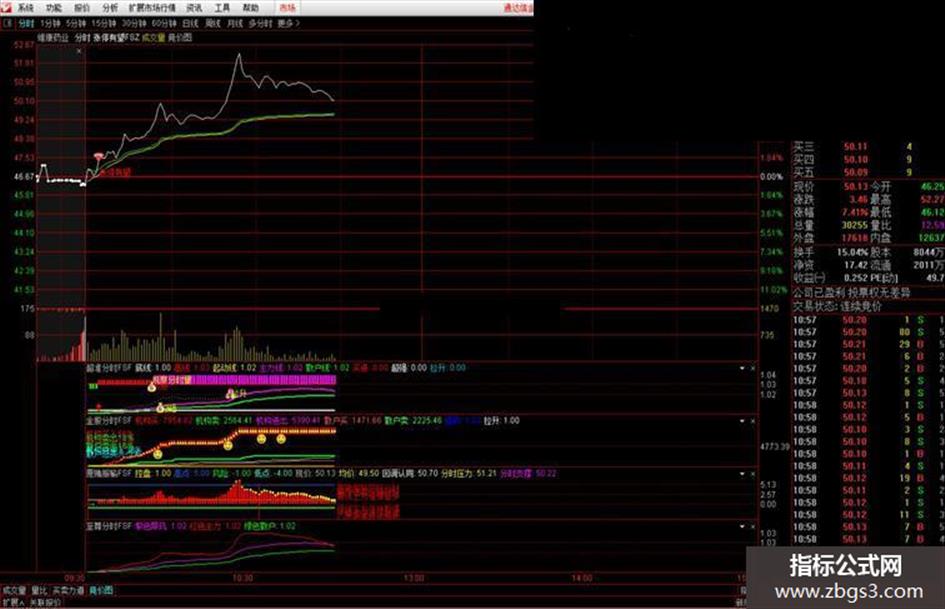This screenshot has height=609, width=945.
Task: Close the 至尊分时FSF panel
Action: 753,526
